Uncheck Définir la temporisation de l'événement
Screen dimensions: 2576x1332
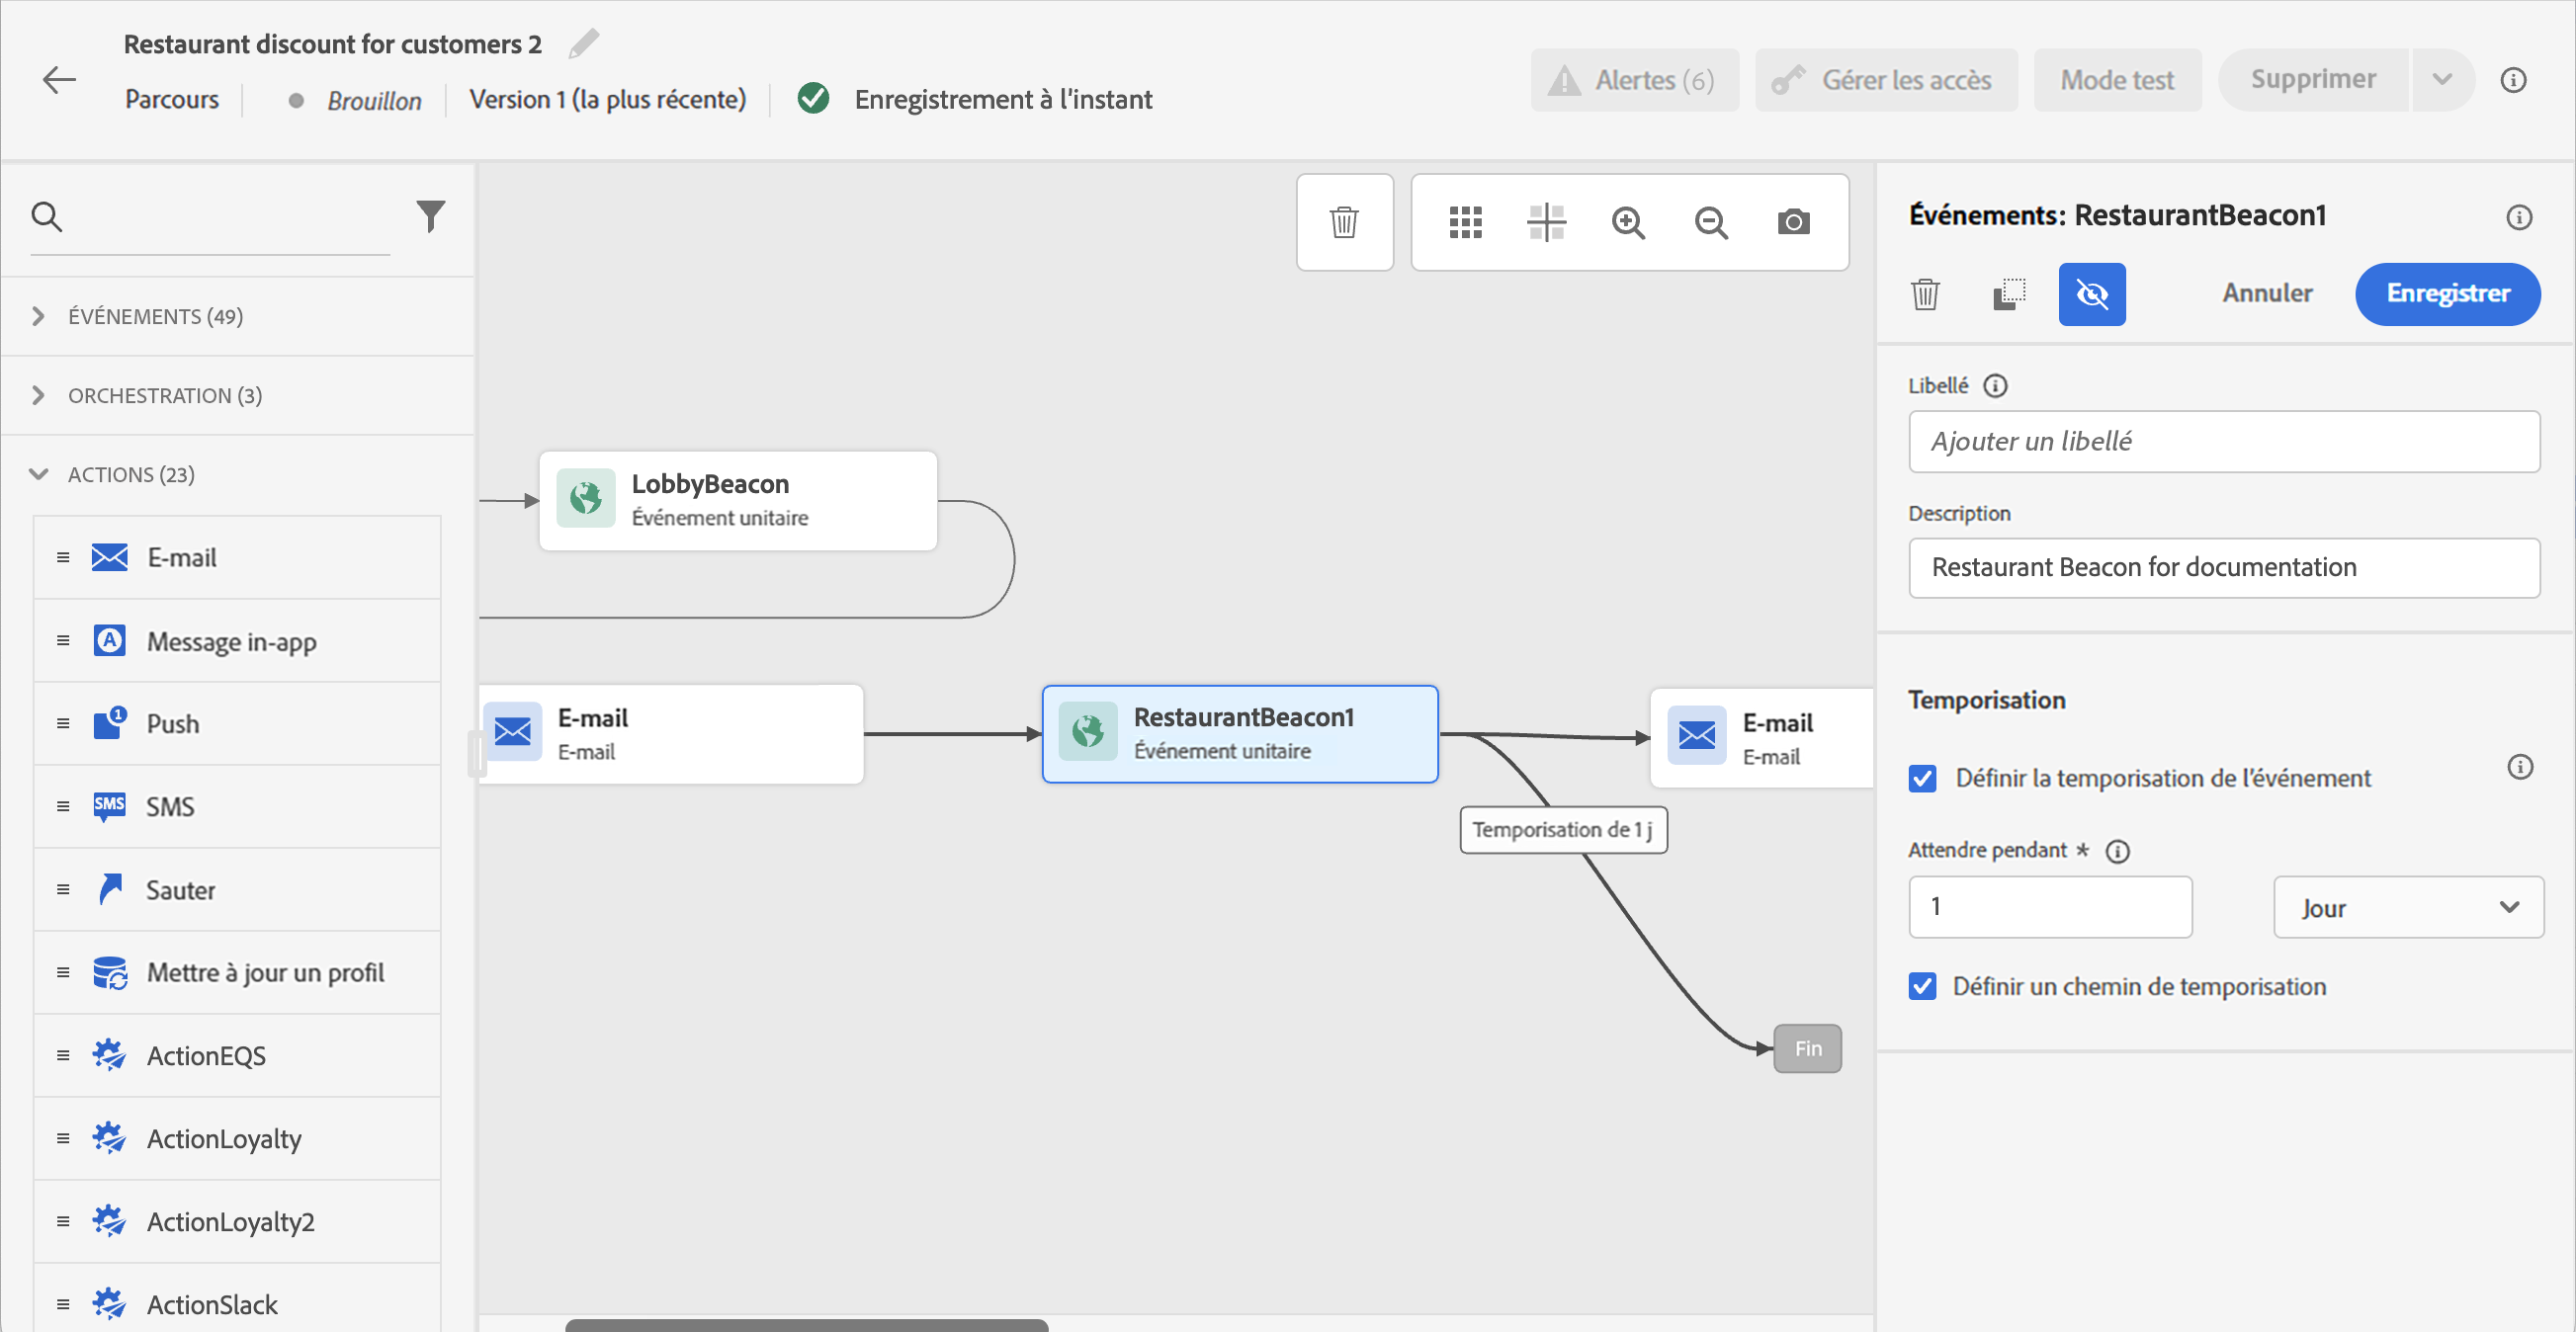click(x=1922, y=778)
